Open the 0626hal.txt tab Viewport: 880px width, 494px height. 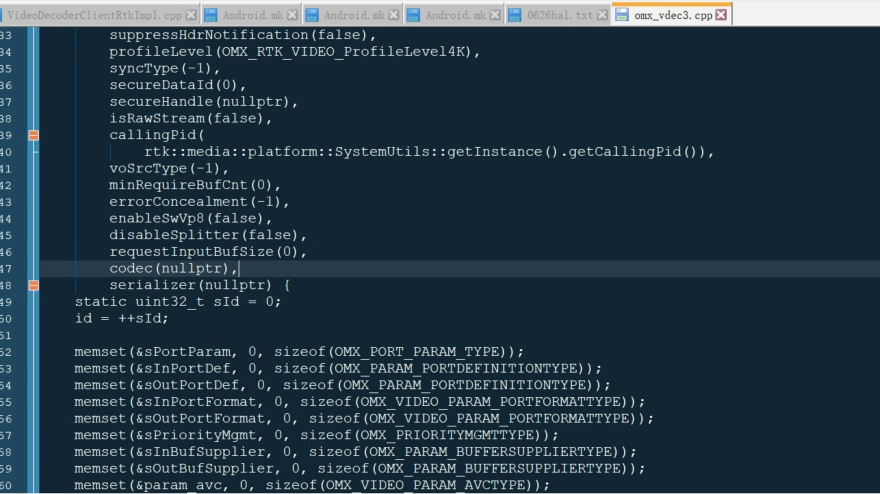pyautogui.click(x=559, y=15)
